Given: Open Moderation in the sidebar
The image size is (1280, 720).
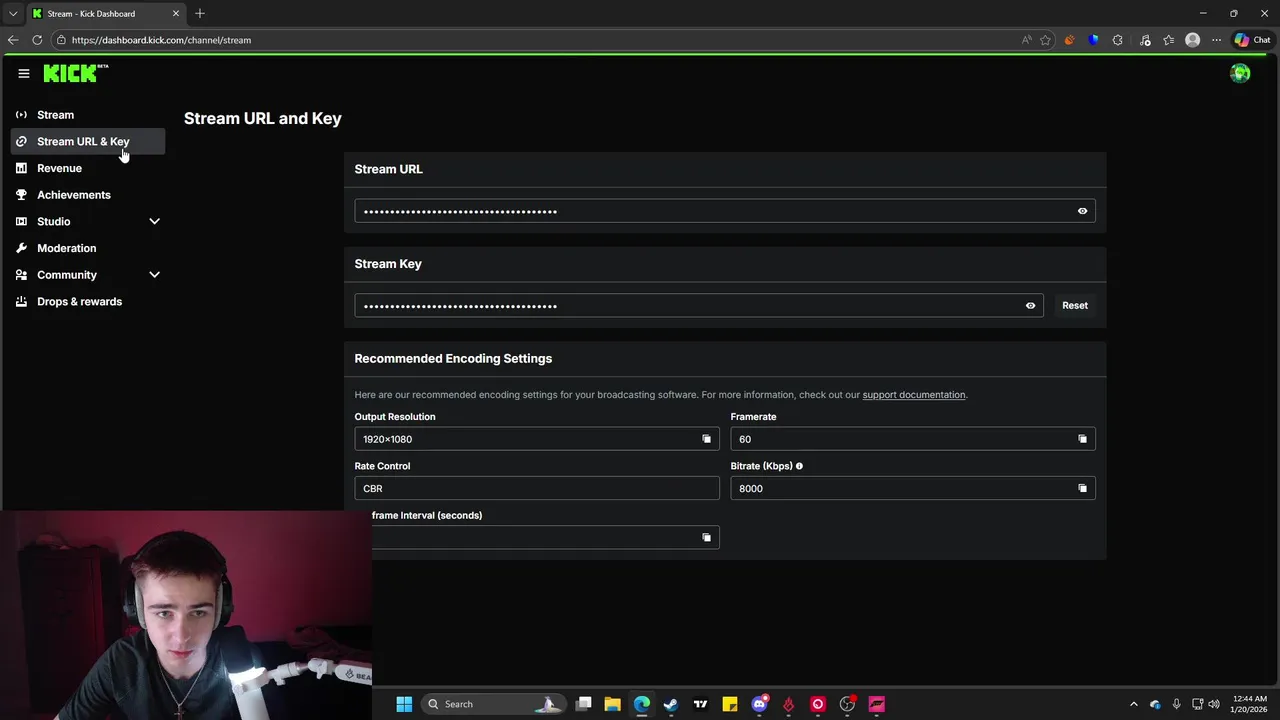Looking at the screenshot, I should tap(88, 248).
